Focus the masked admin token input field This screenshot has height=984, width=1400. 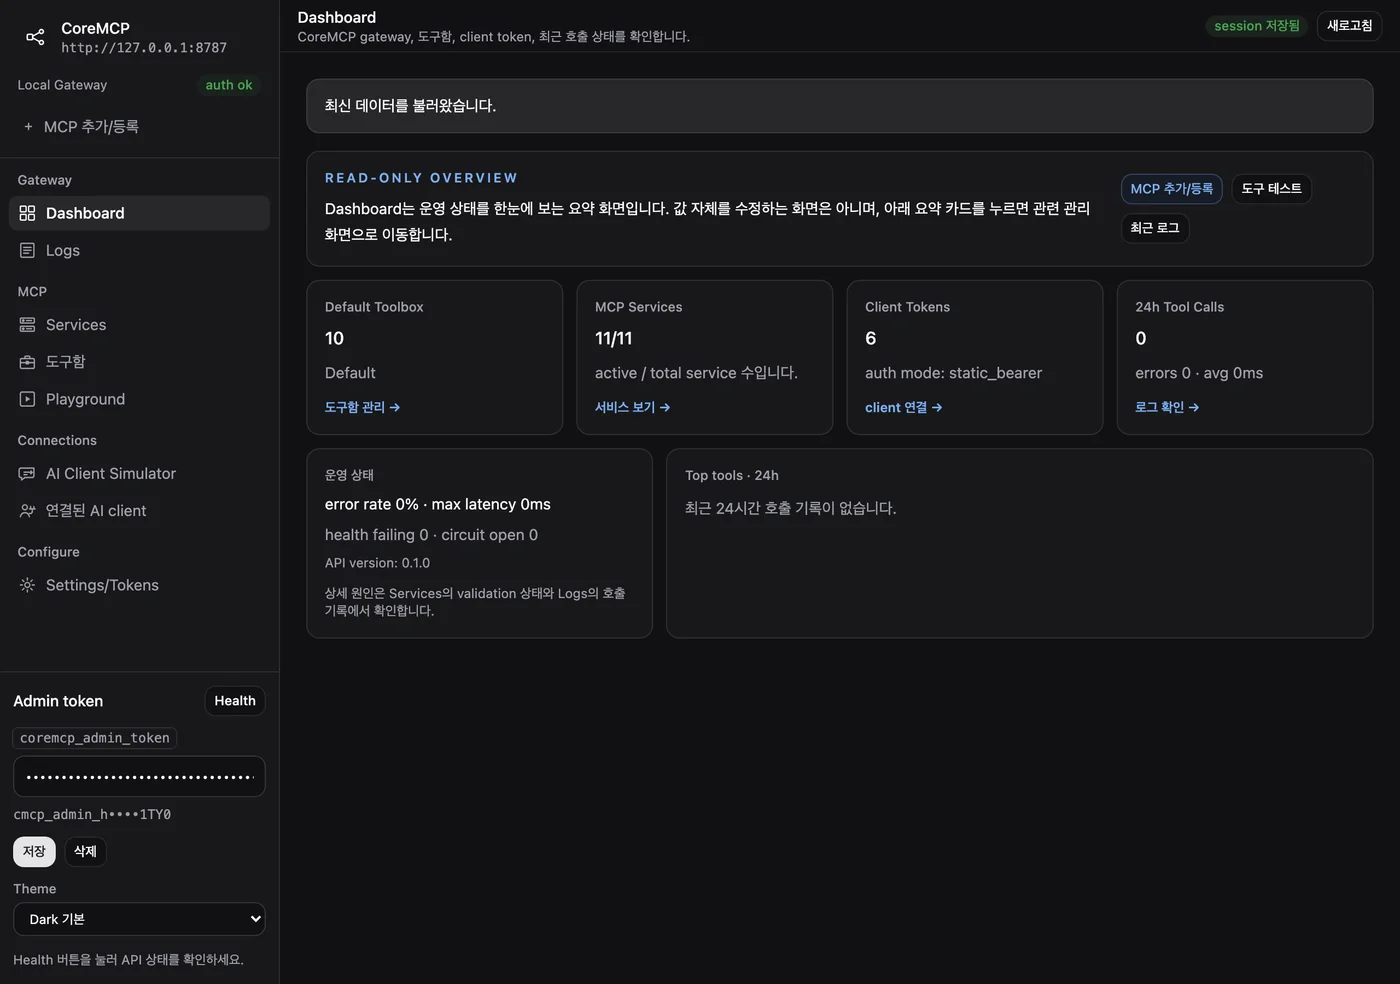[139, 776]
